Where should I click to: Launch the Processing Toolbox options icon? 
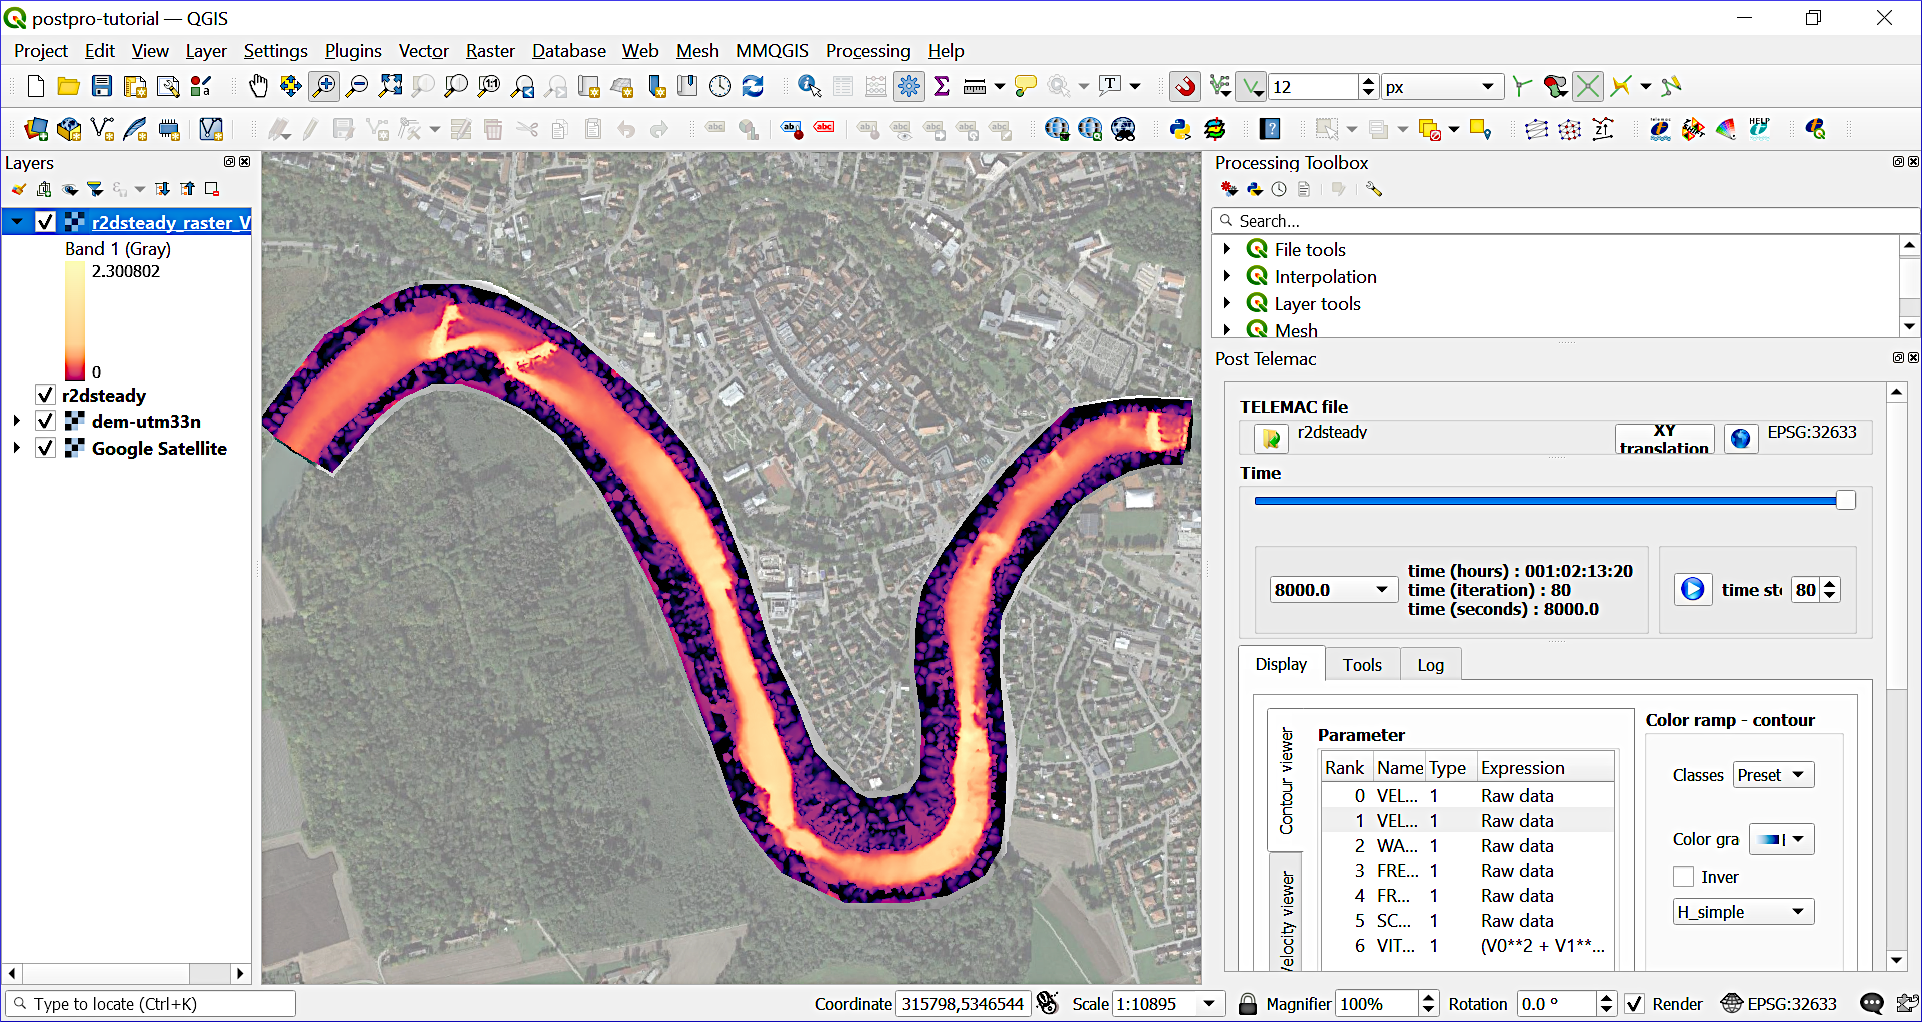pyautogui.click(x=1374, y=189)
